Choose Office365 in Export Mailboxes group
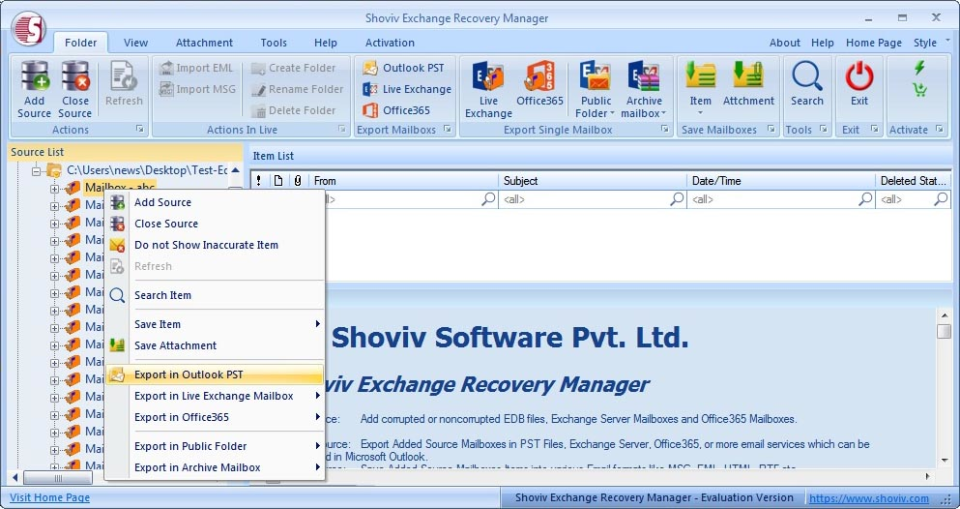960x509 pixels. coord(397,110)
